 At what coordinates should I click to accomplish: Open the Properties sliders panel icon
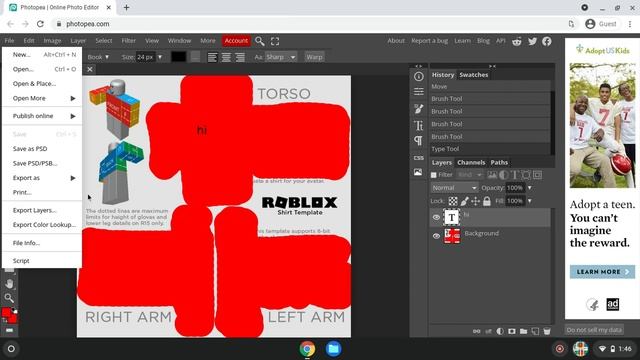click(x=418, y=92)
